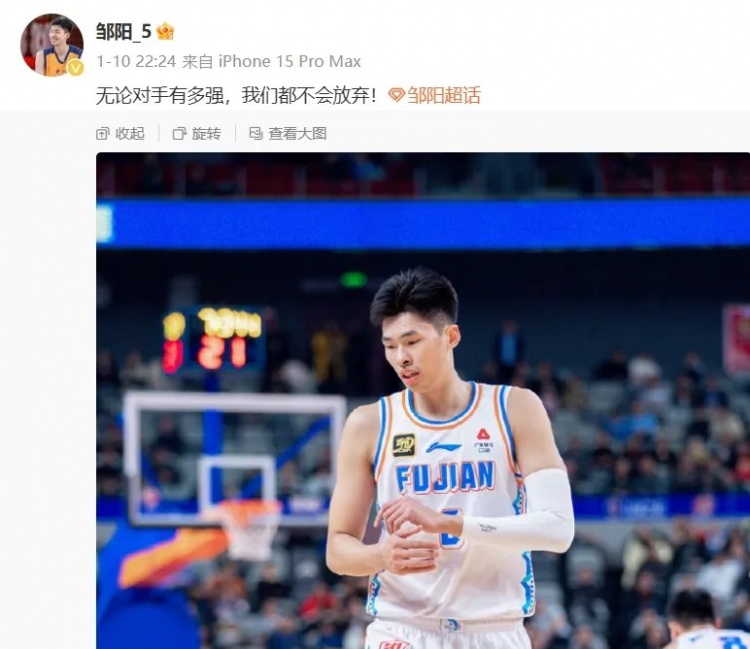Click the post text 无论对手有多强
Image resolution: width=750 pixels, height=649 pixels.
point(160,95)
